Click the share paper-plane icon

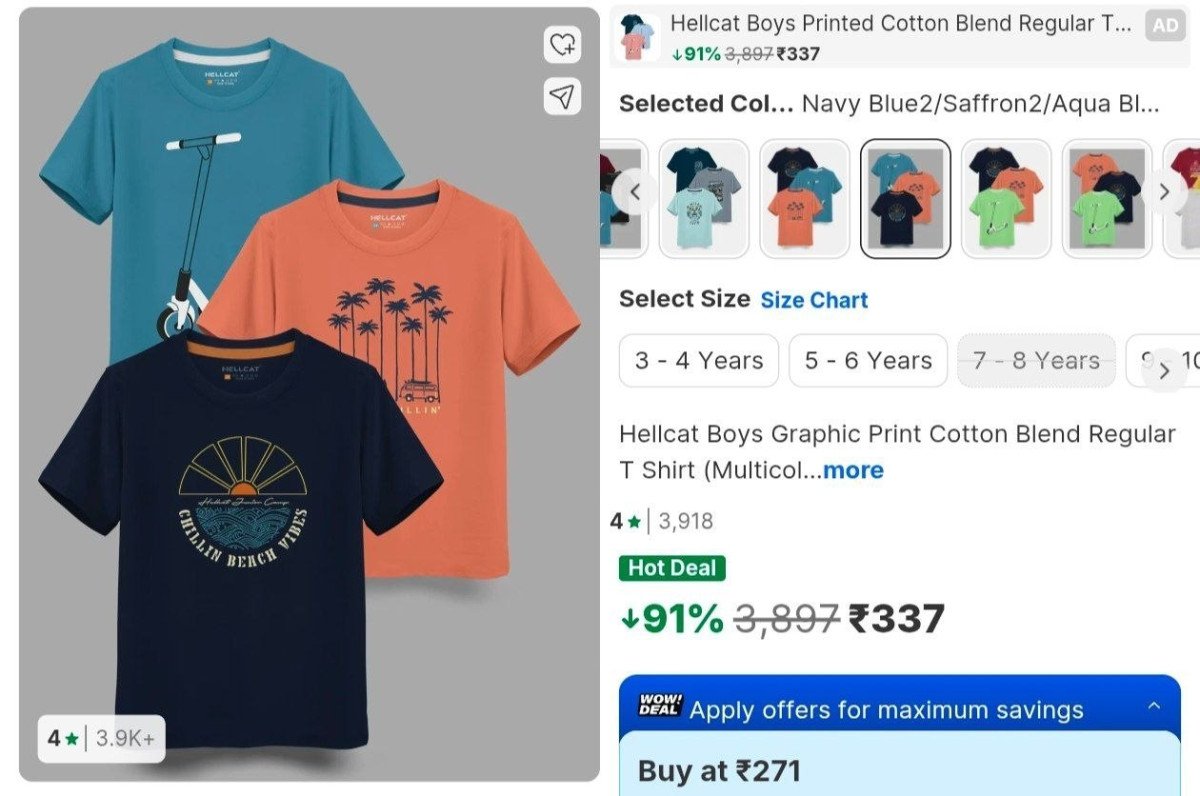pyautogui.click(x=563, y=96)
